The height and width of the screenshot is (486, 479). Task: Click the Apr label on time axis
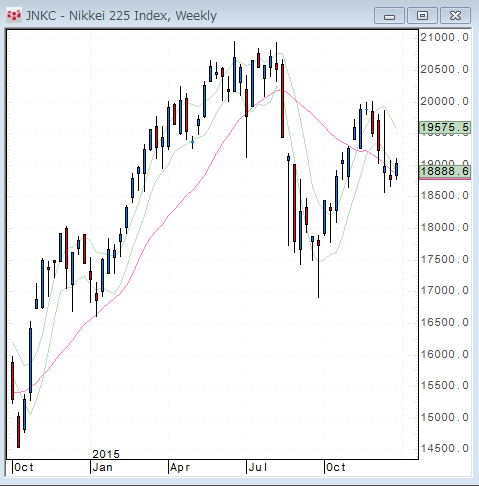(x=180, y=467)
